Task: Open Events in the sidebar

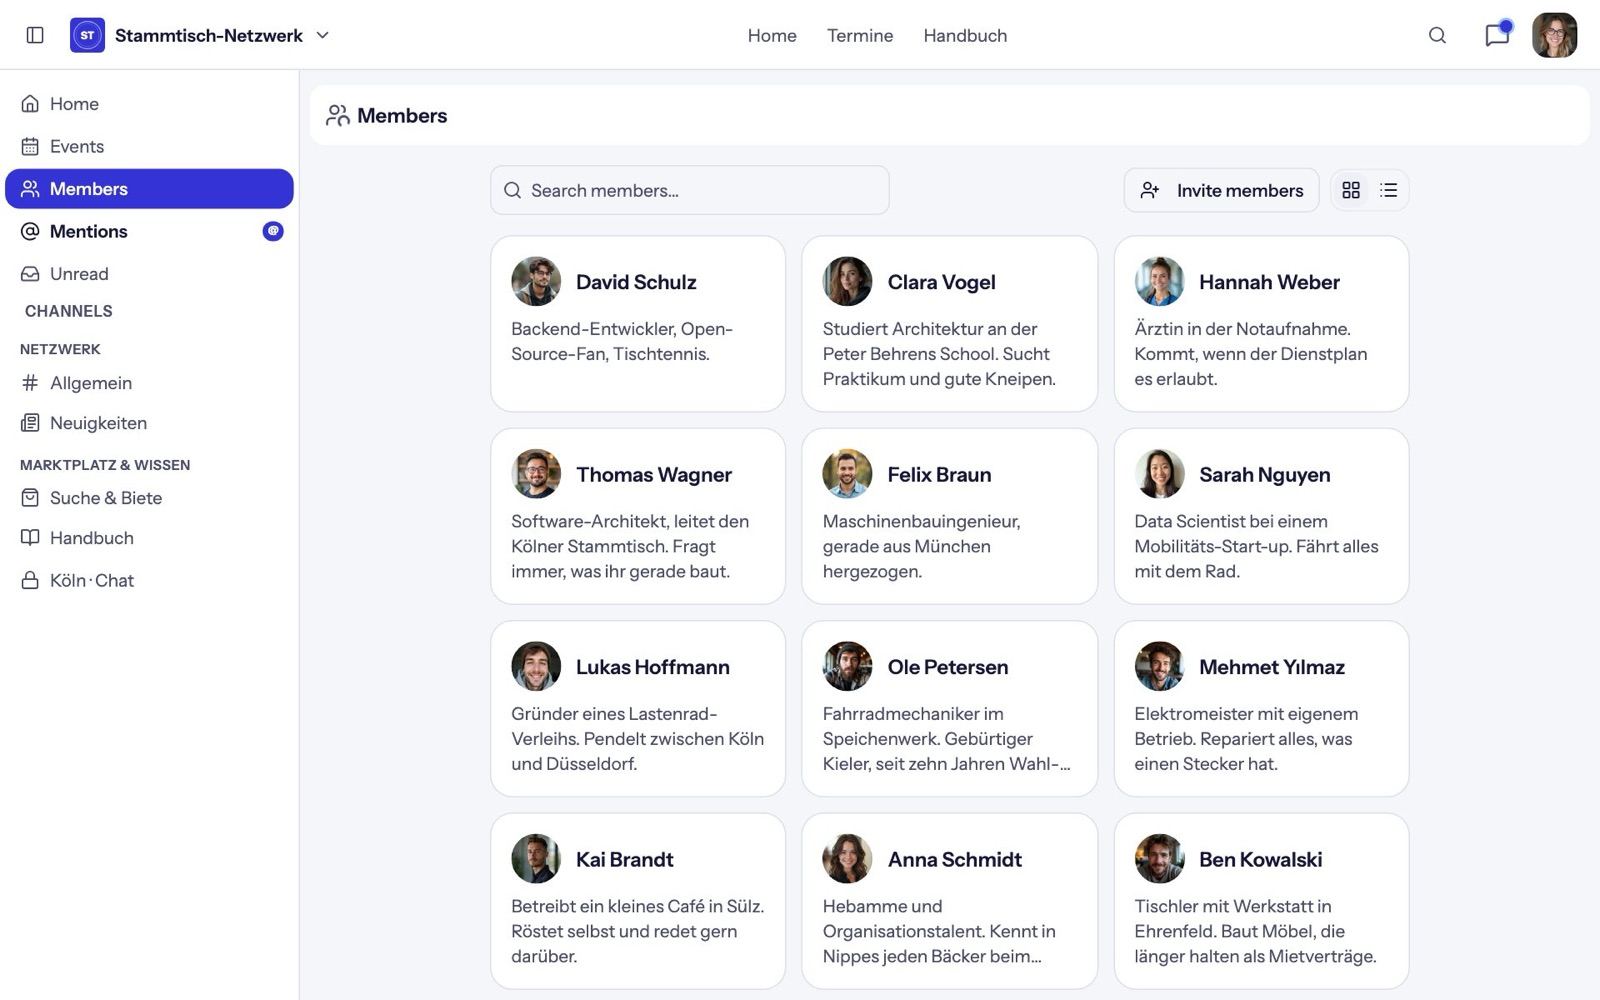Action: point(149,146)
